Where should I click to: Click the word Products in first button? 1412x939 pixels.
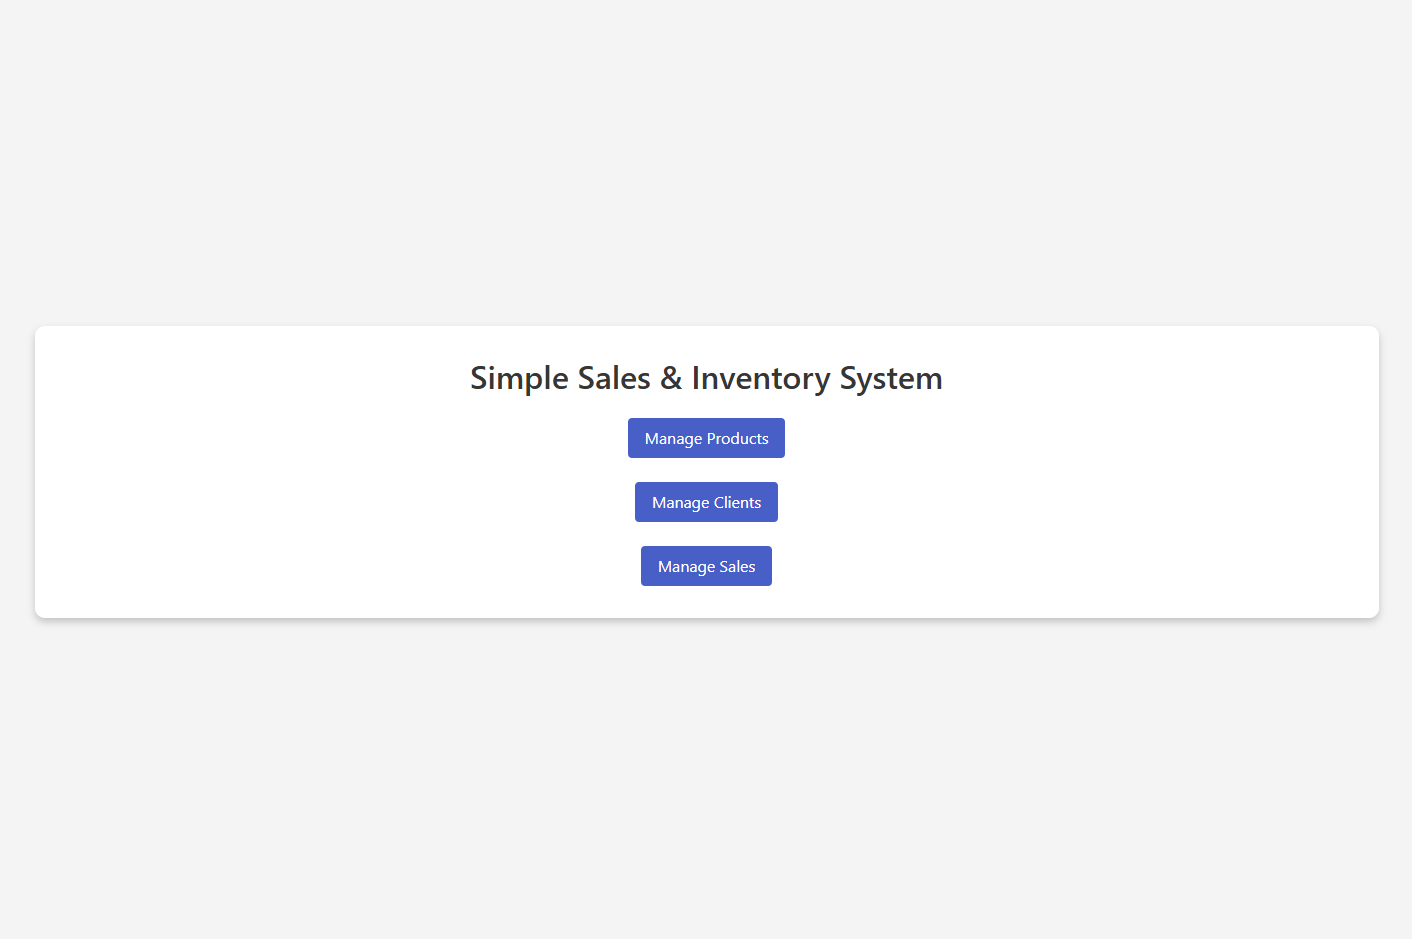[x=738, y=438]
